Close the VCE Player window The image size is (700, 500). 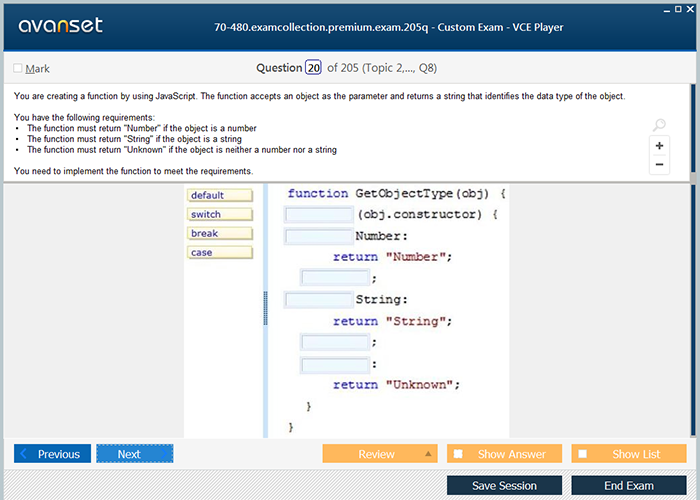[690, 9]
